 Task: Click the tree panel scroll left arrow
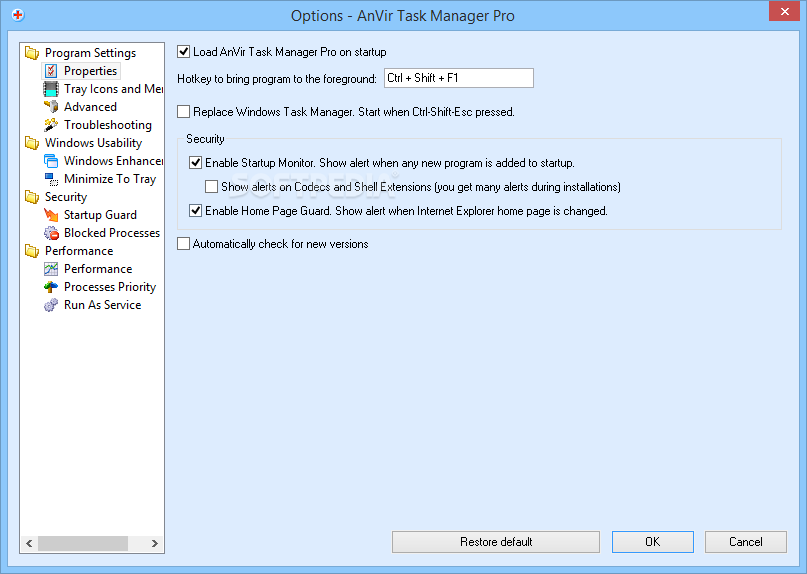click(29, 544)
